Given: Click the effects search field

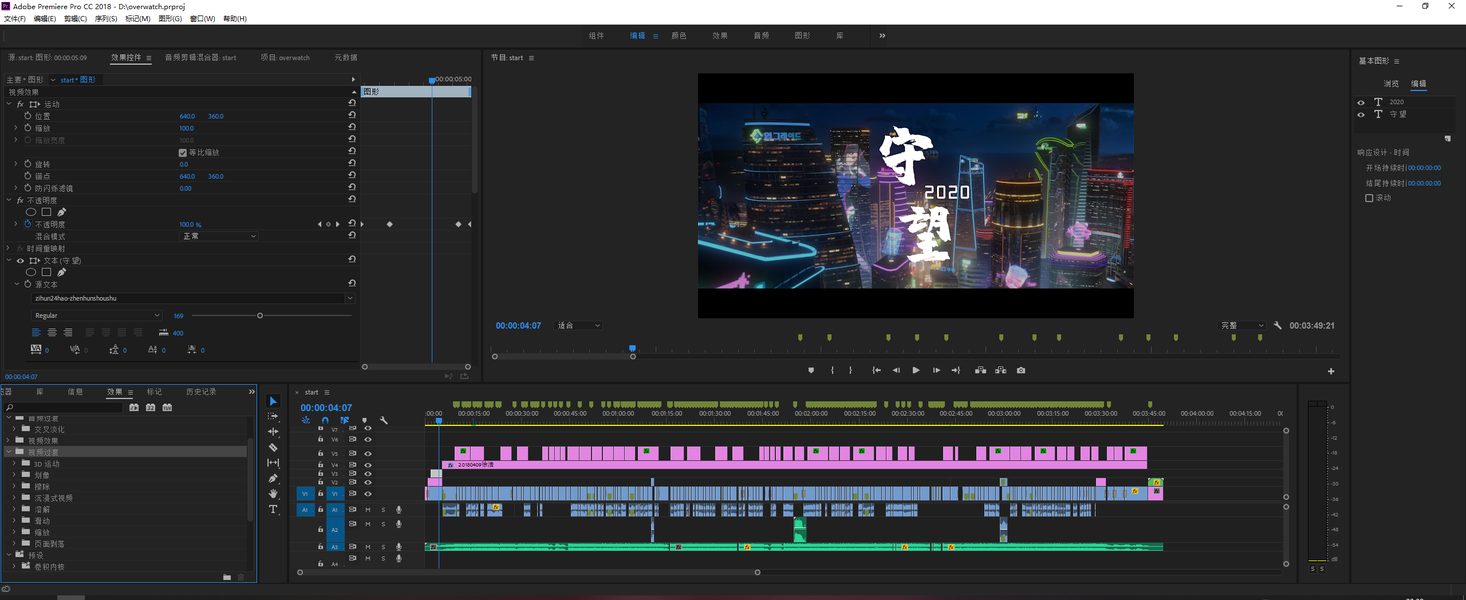Looking at the screenshot, I should click(65, 407).
